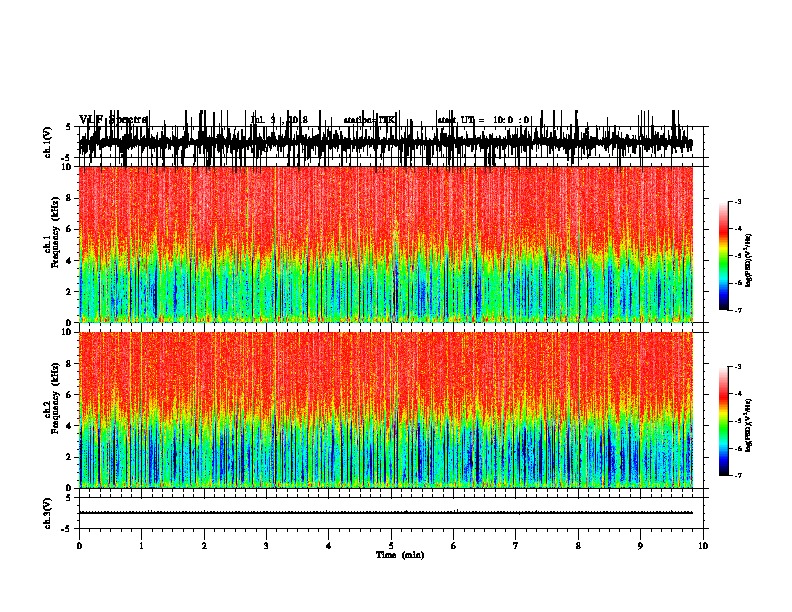Click the "5" tick label on ch.1(V) axis
The height and width of the screenshot is (612, 792).
[x=70, y=127]
